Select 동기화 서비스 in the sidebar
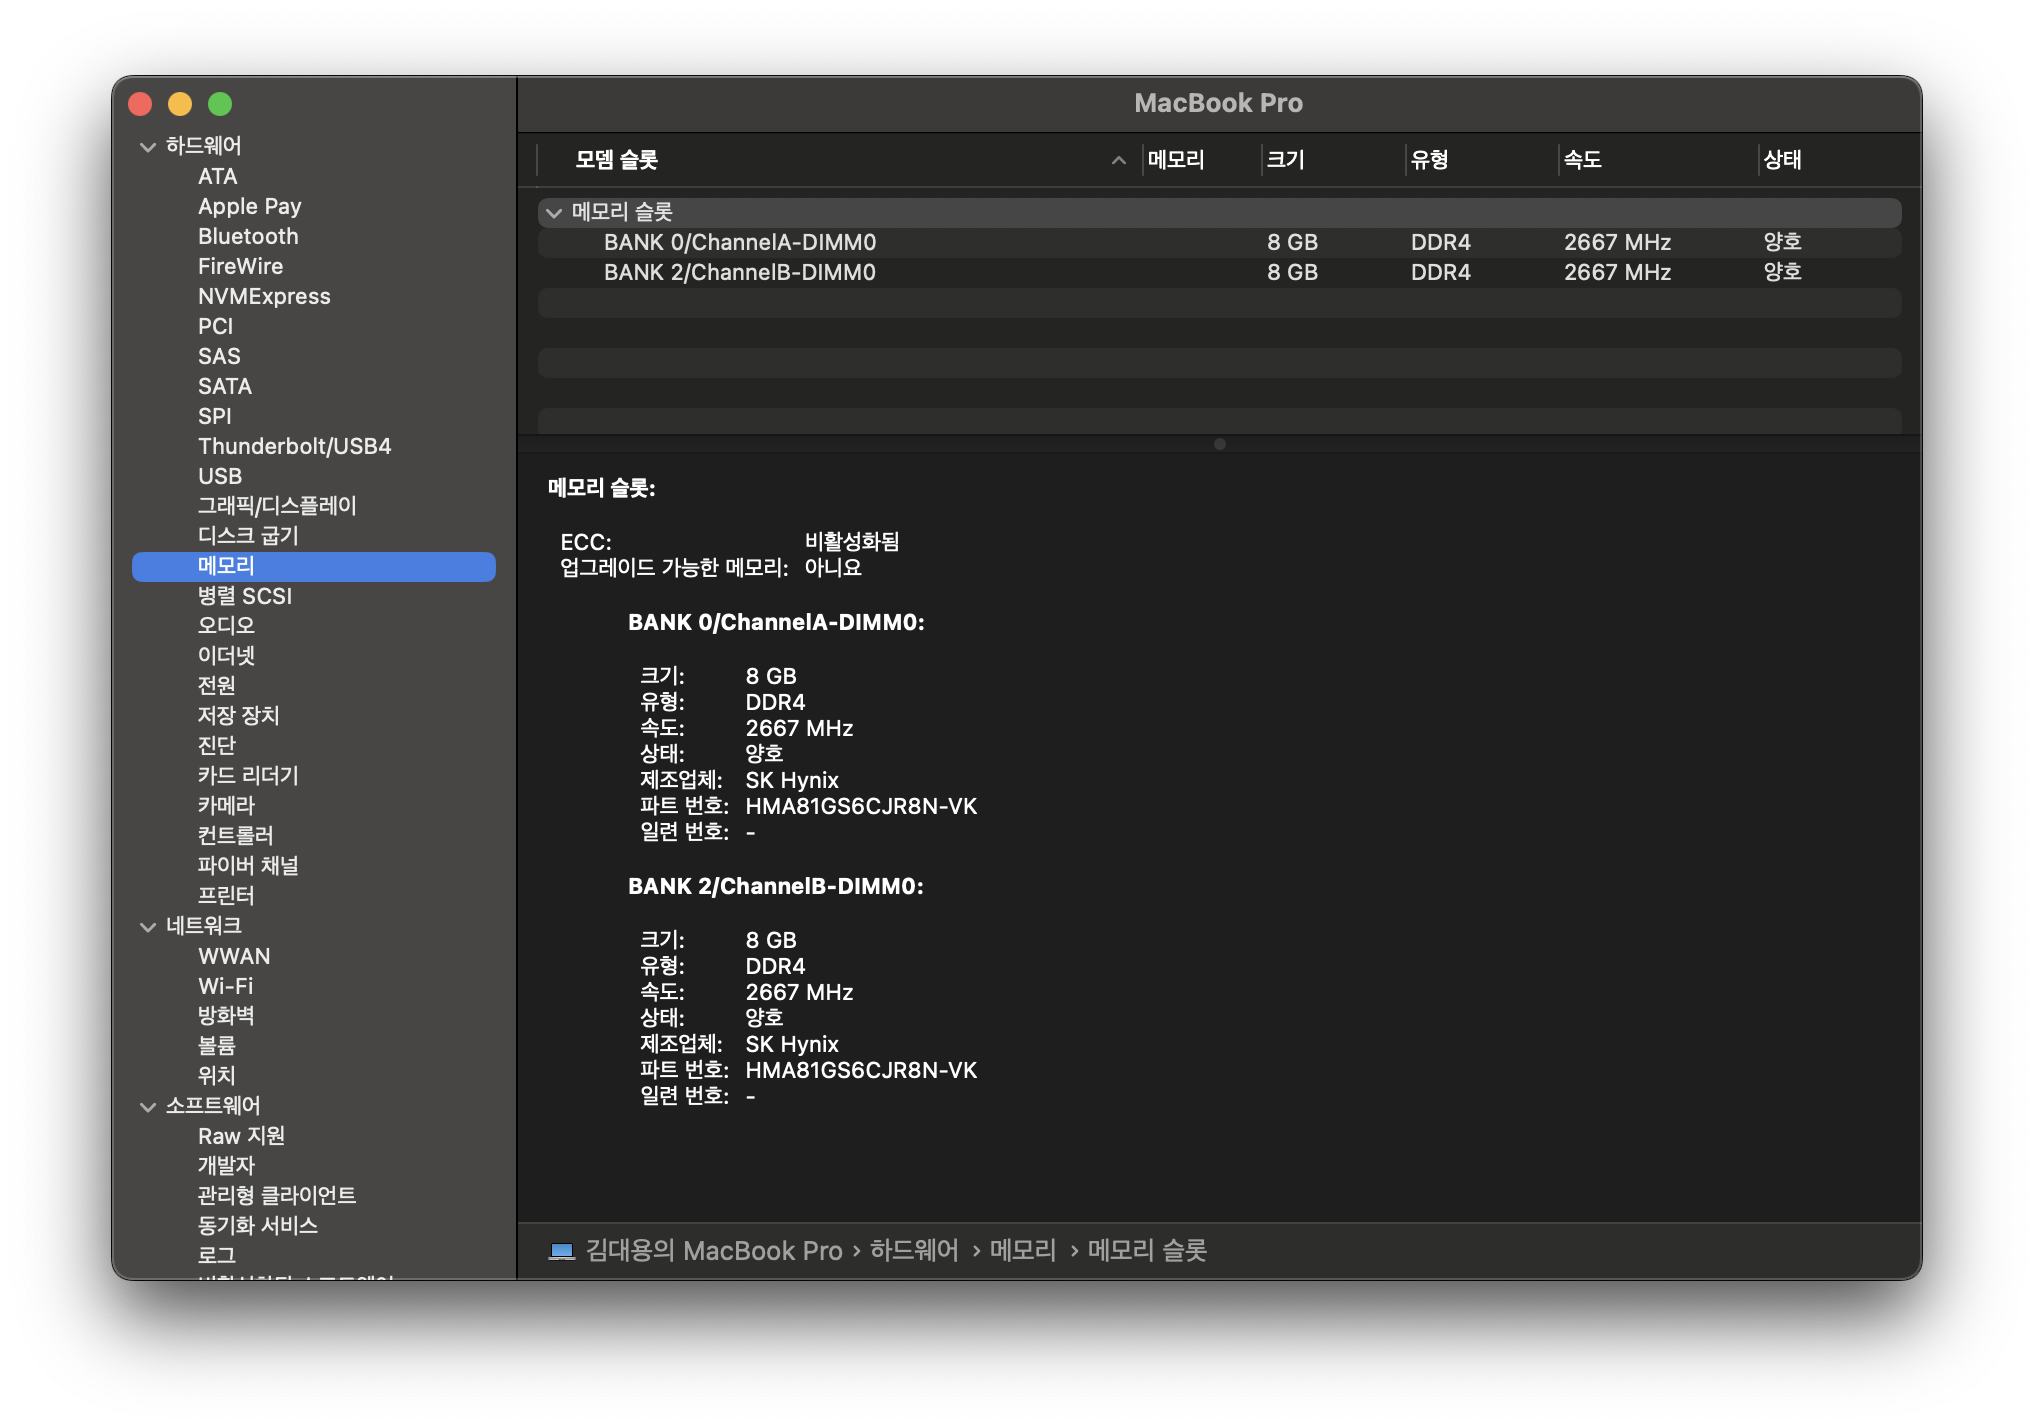2034x1428 pixels. tap(258, 1226)
